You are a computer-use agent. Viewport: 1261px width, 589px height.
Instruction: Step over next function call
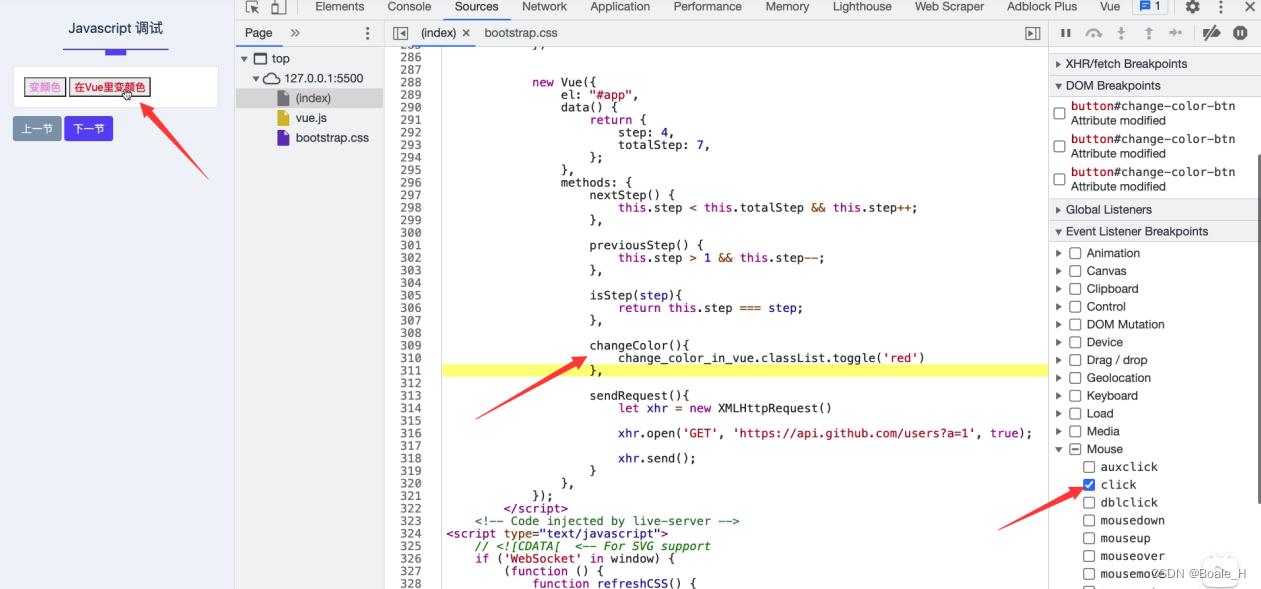coord(1094,33)
